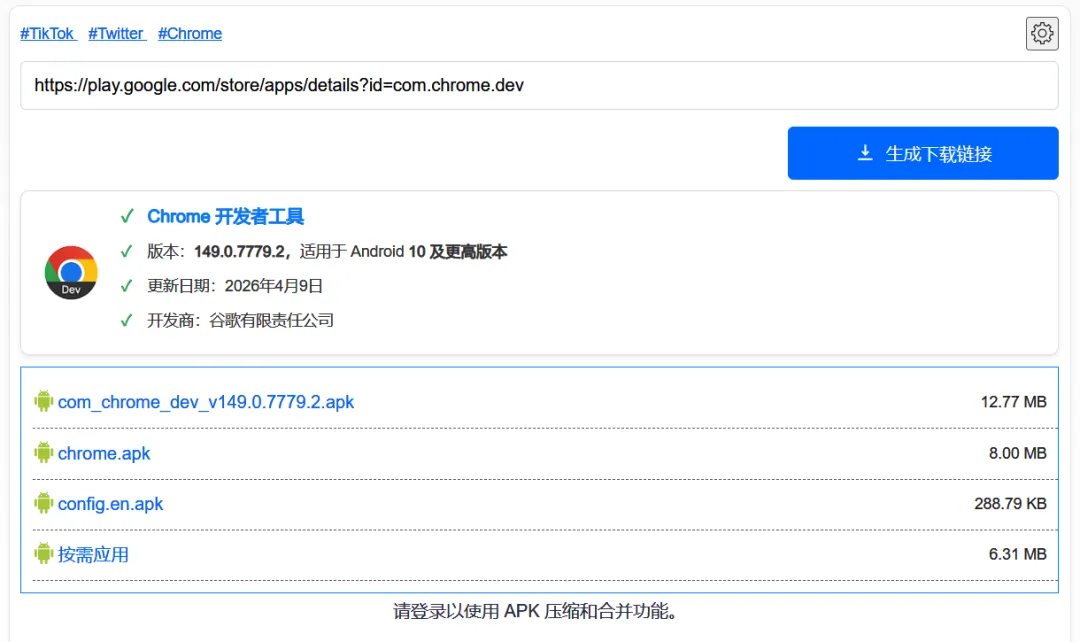Click the Chrome Dev app icon
Viewport: 1080px width, 642px height.
pos(71,272)
